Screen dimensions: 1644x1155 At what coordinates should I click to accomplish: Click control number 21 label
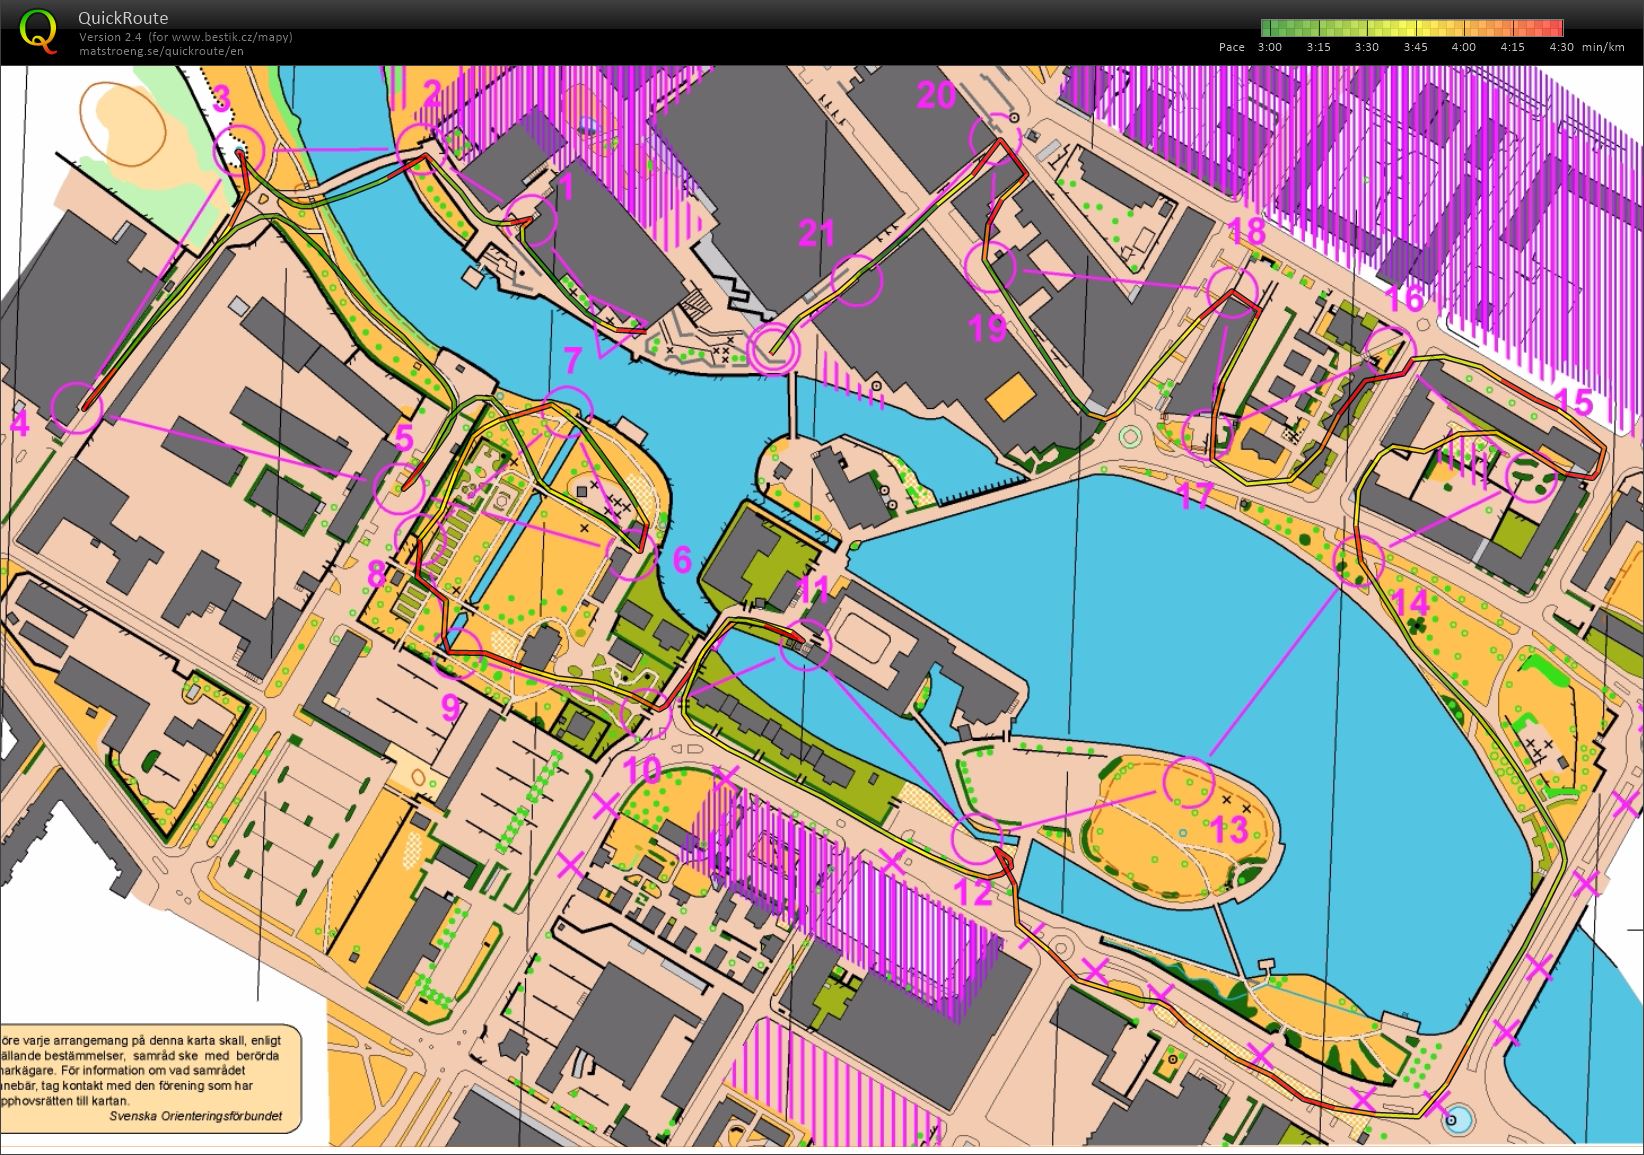pyautogui.click(x=817, y=233)
